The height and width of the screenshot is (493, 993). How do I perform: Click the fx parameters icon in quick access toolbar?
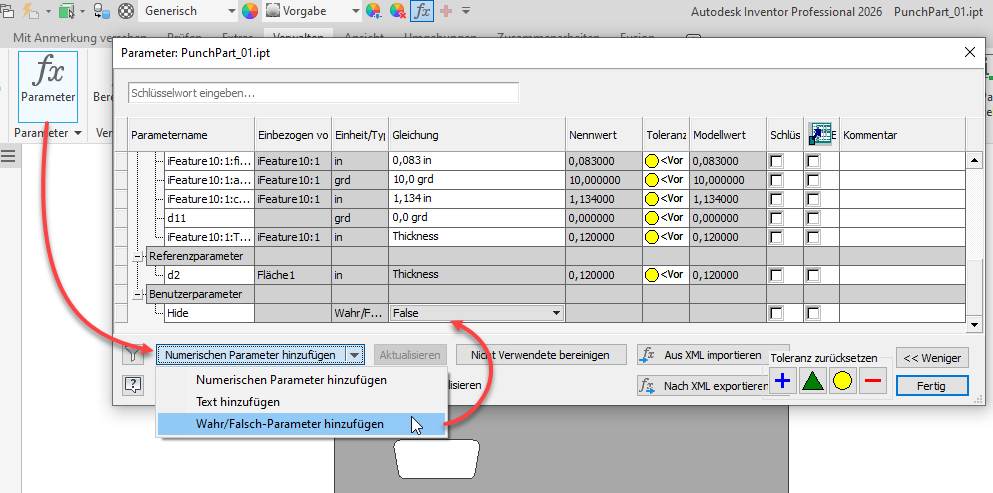tap(422, 11)
